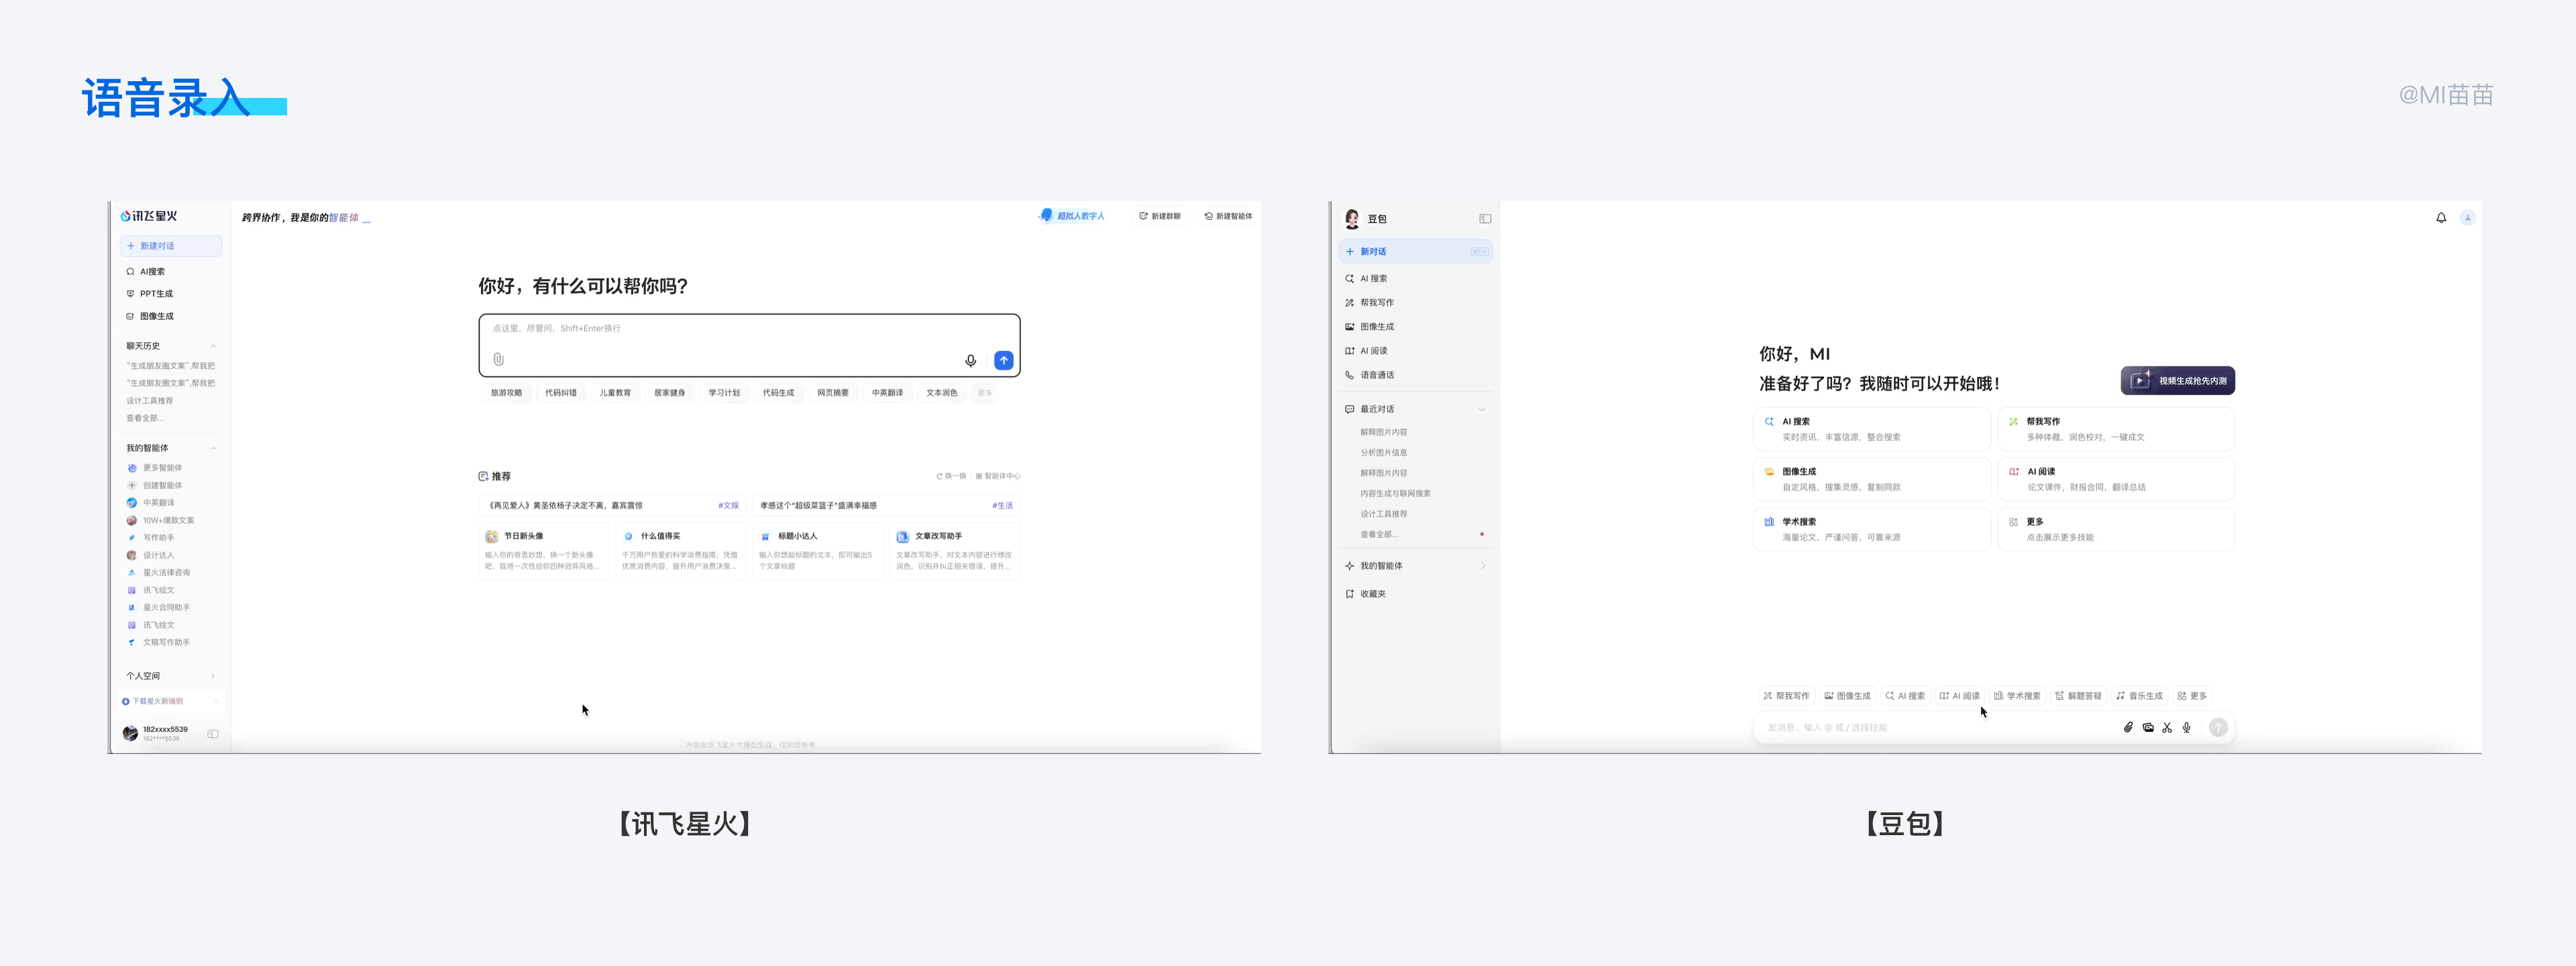Screen dimensions: 2576x966
Task: Click the image upload icon in 豆包 input bar
Action: [2148, 727]
